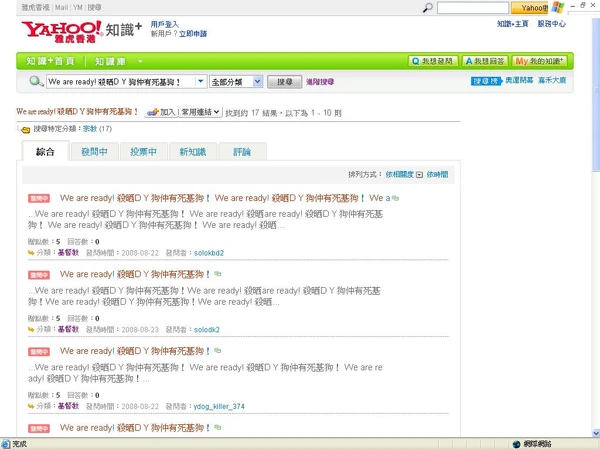Click the asker name solokbd2
This screenshot has height=450, width=600.
click(209, 253)
